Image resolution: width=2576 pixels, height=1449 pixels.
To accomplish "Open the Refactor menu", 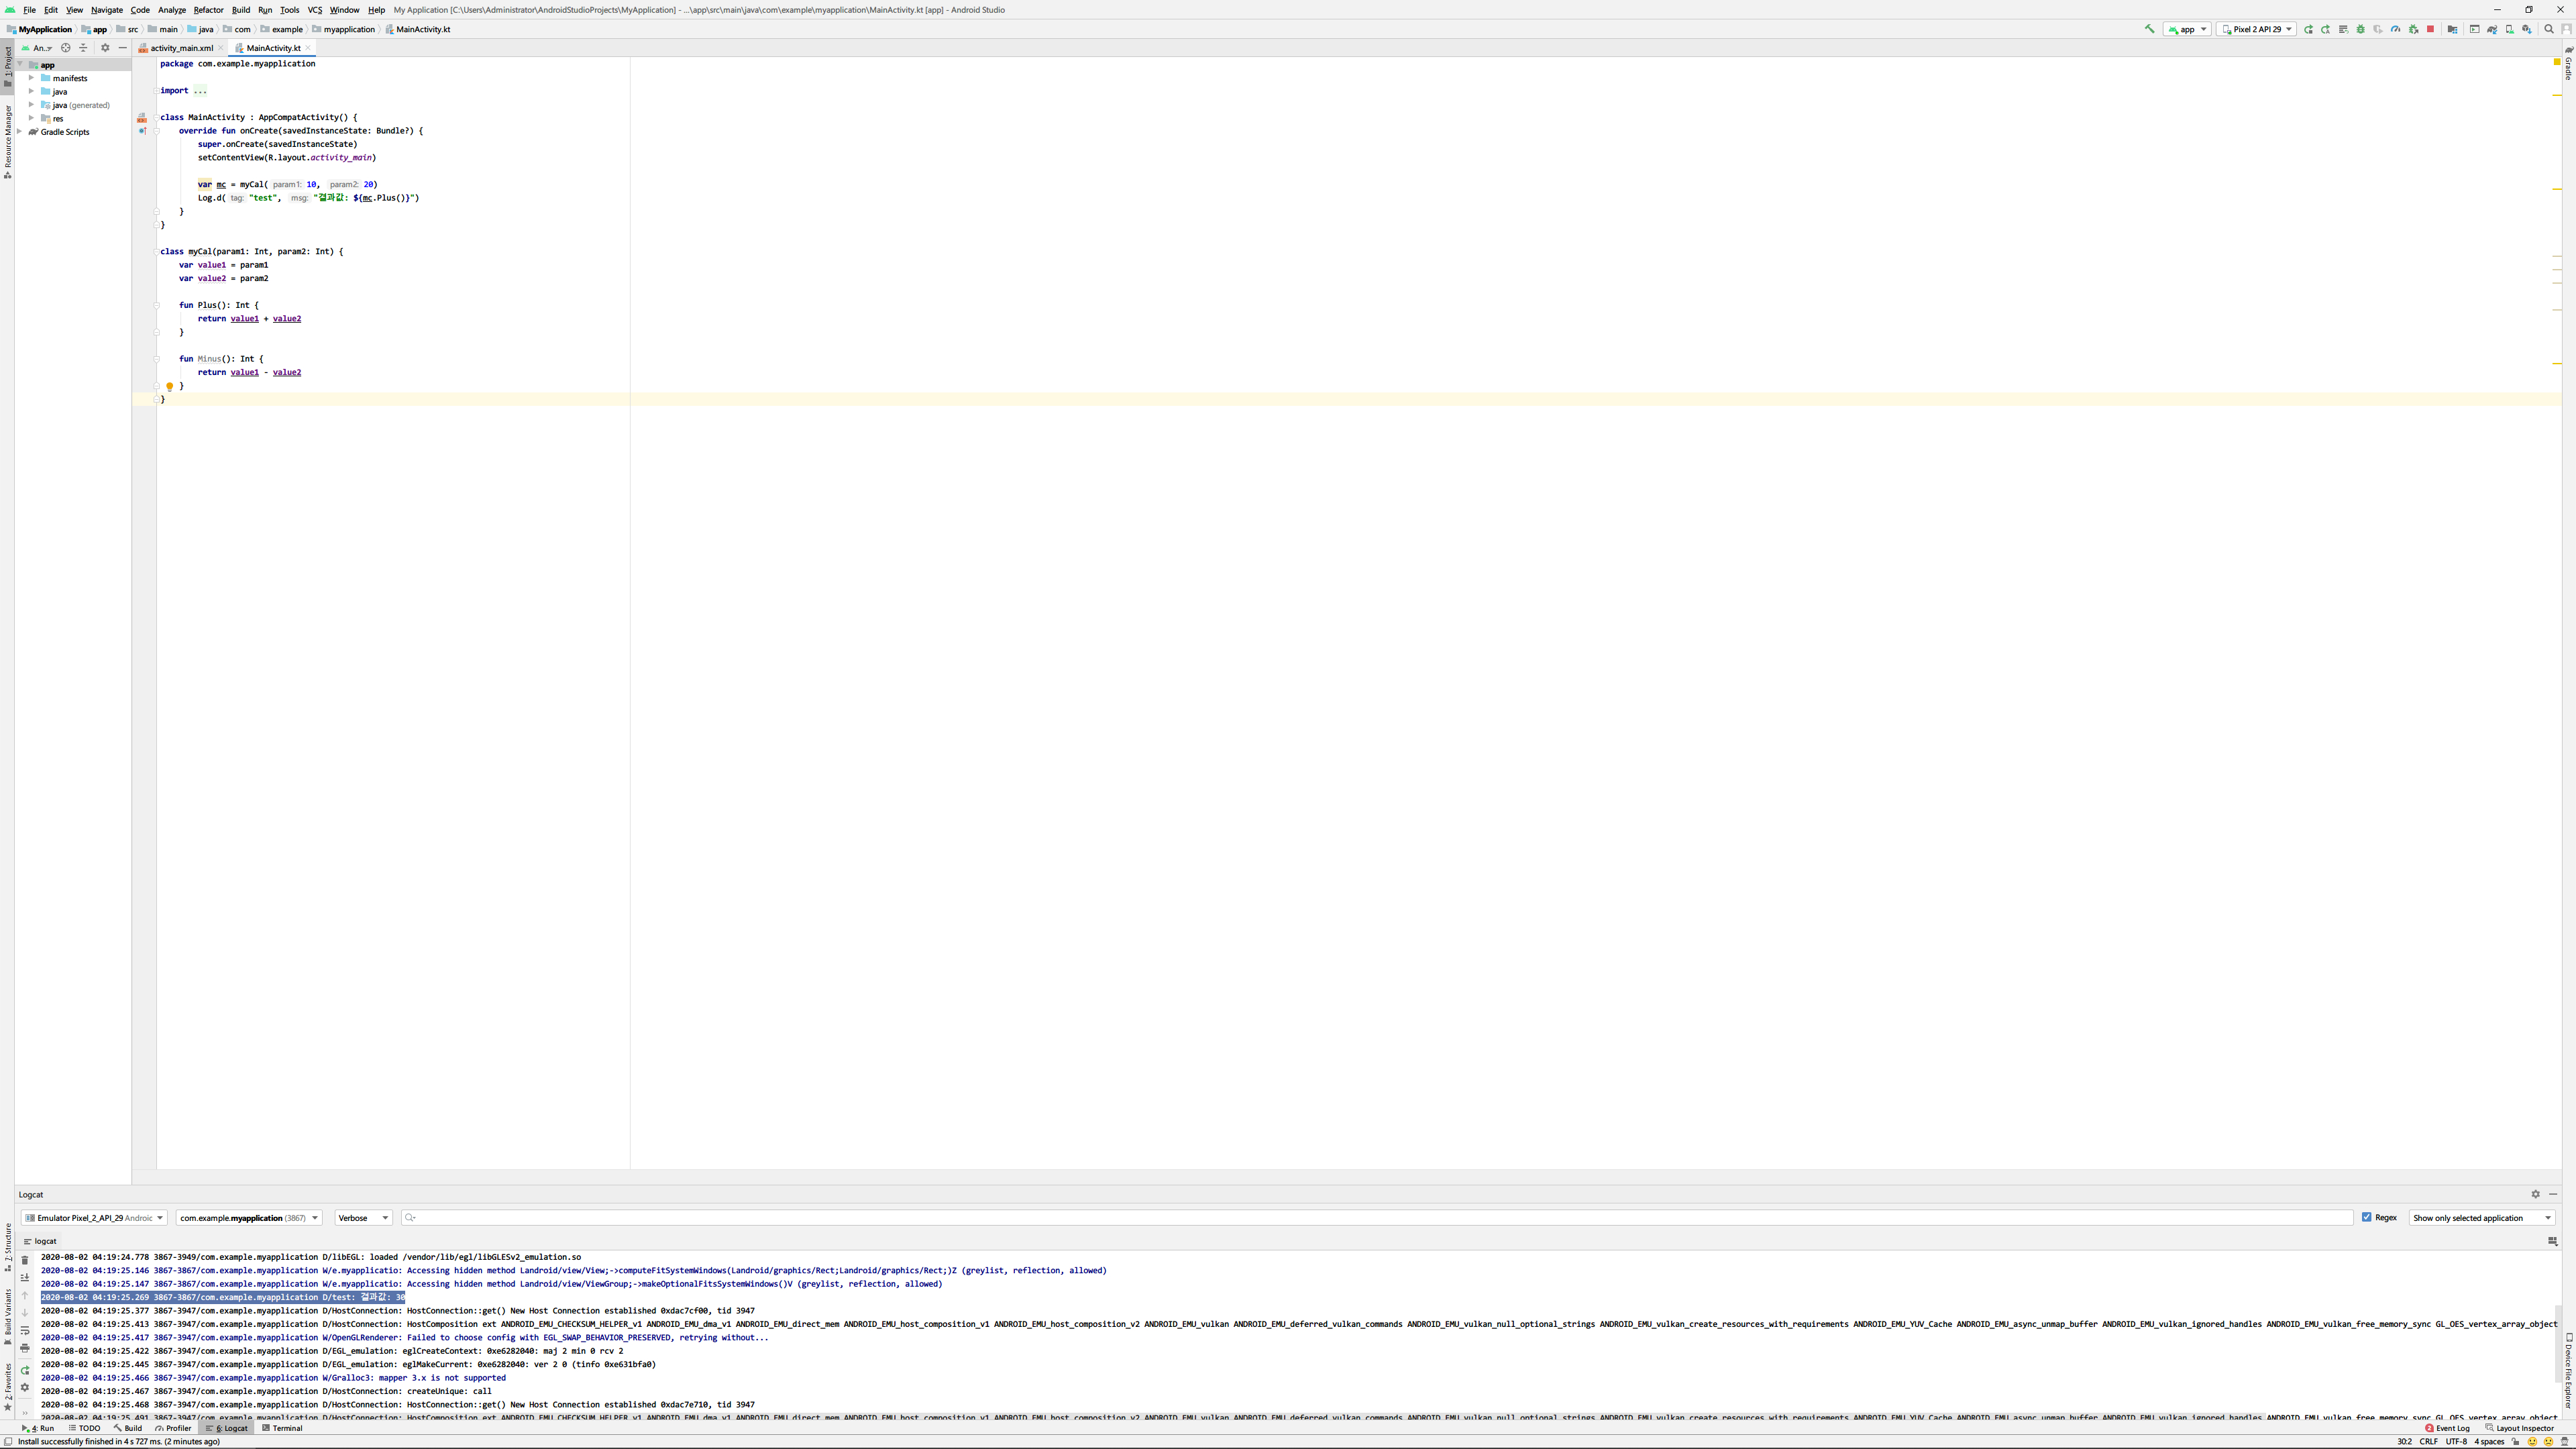I will tap(208, 10).
